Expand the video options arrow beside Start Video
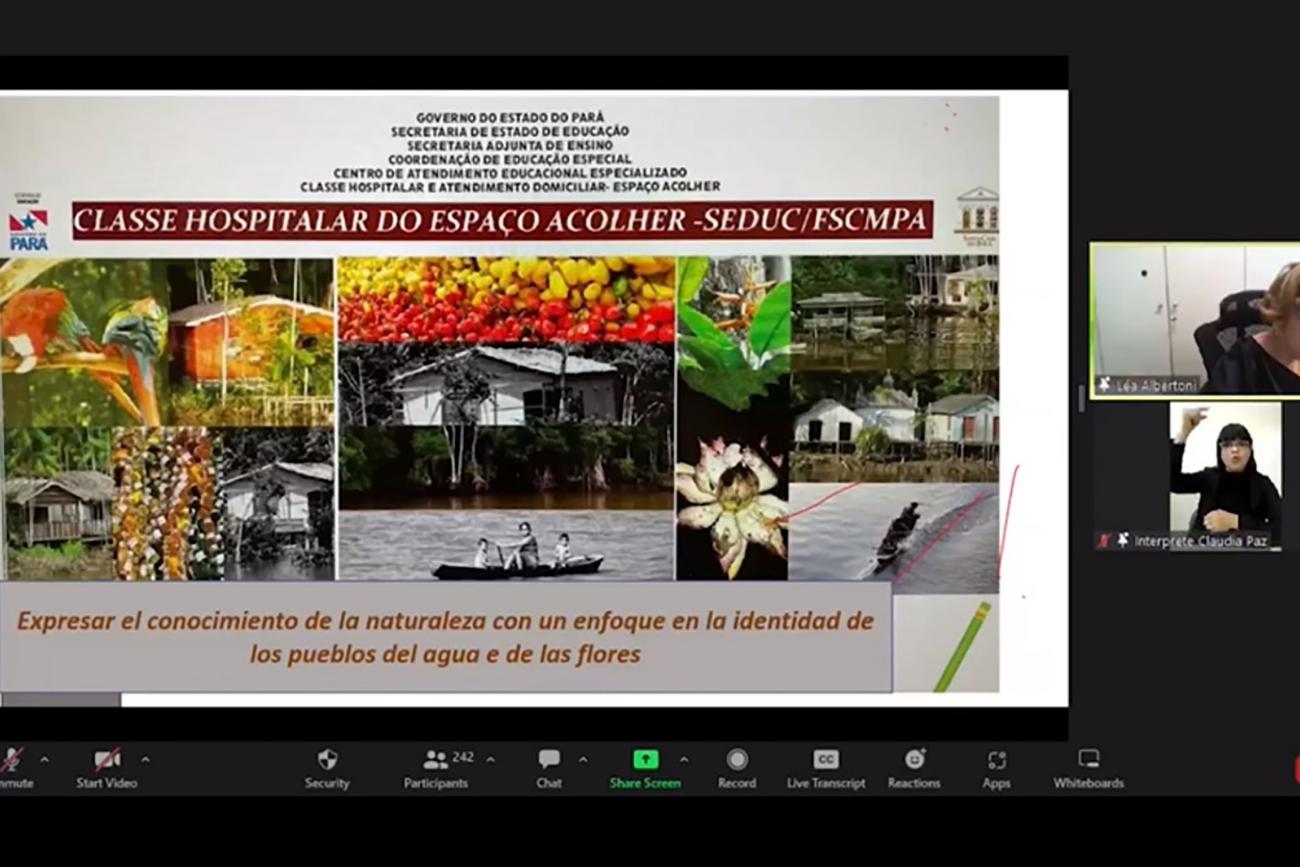The image size is (1300, 867). tap(145, 759)
